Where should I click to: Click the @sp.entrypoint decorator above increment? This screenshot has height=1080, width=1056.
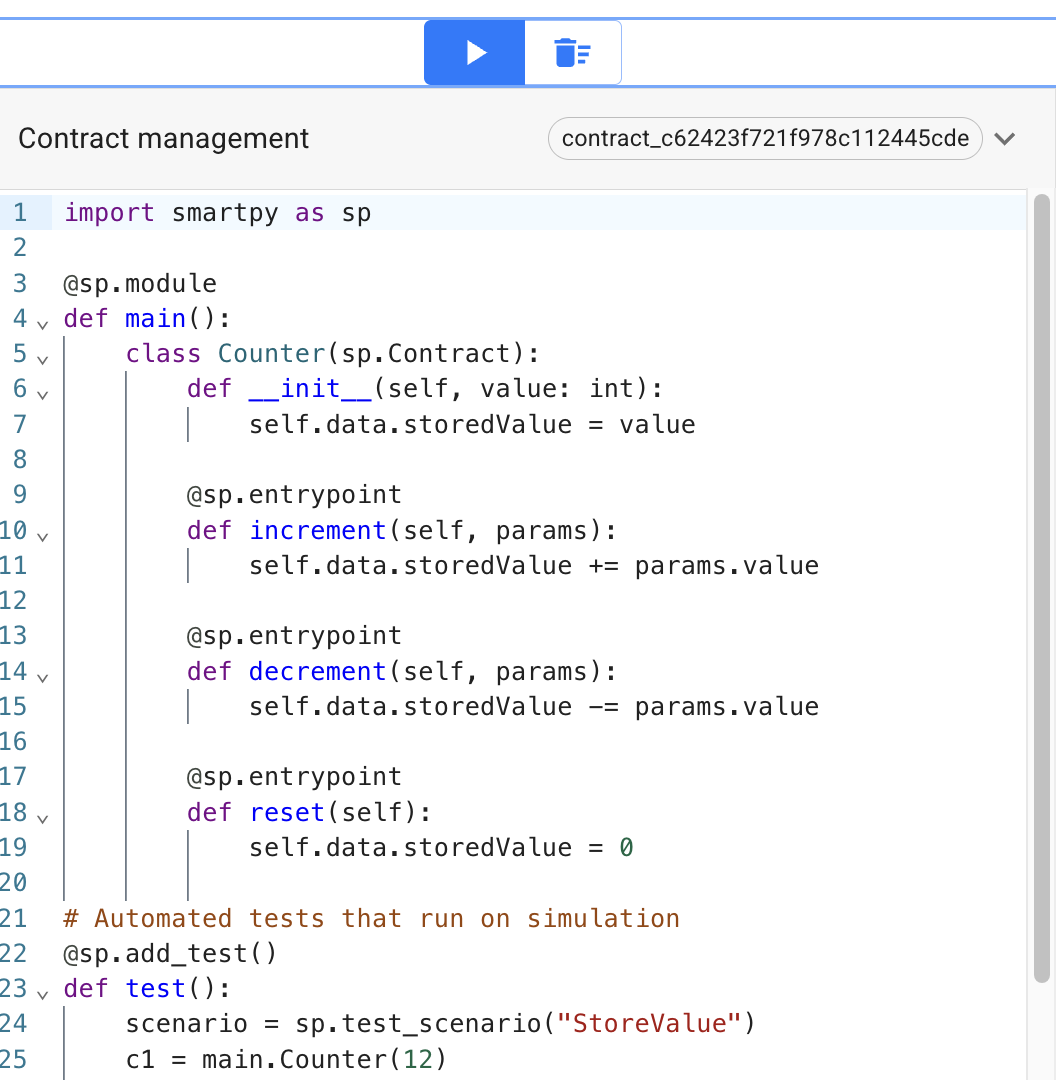(294, 495)
